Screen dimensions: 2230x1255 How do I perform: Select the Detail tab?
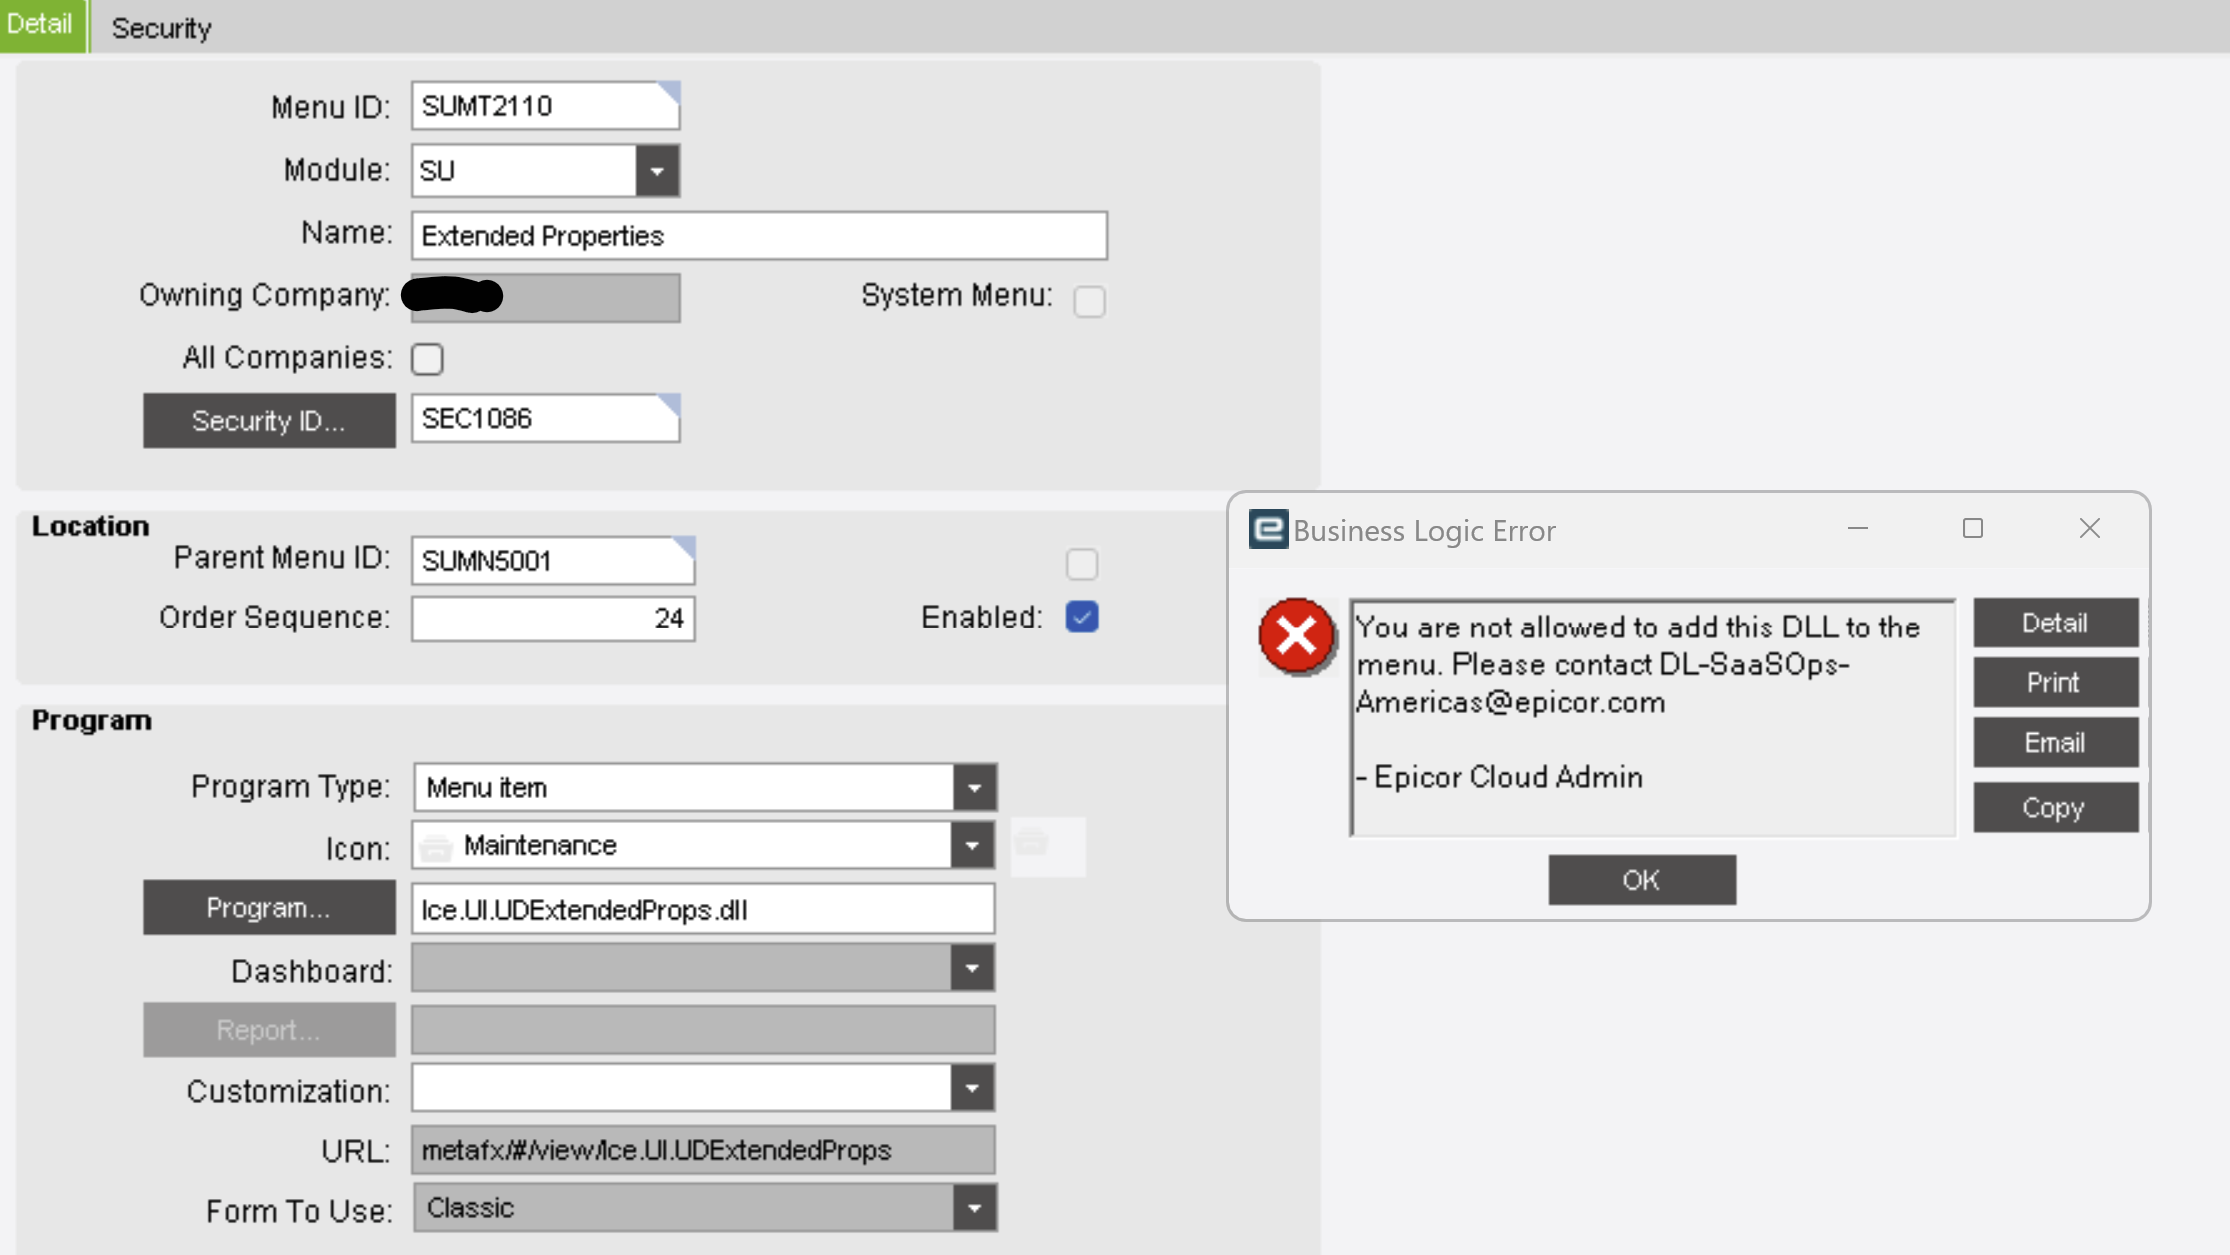(x=40, y=24)
